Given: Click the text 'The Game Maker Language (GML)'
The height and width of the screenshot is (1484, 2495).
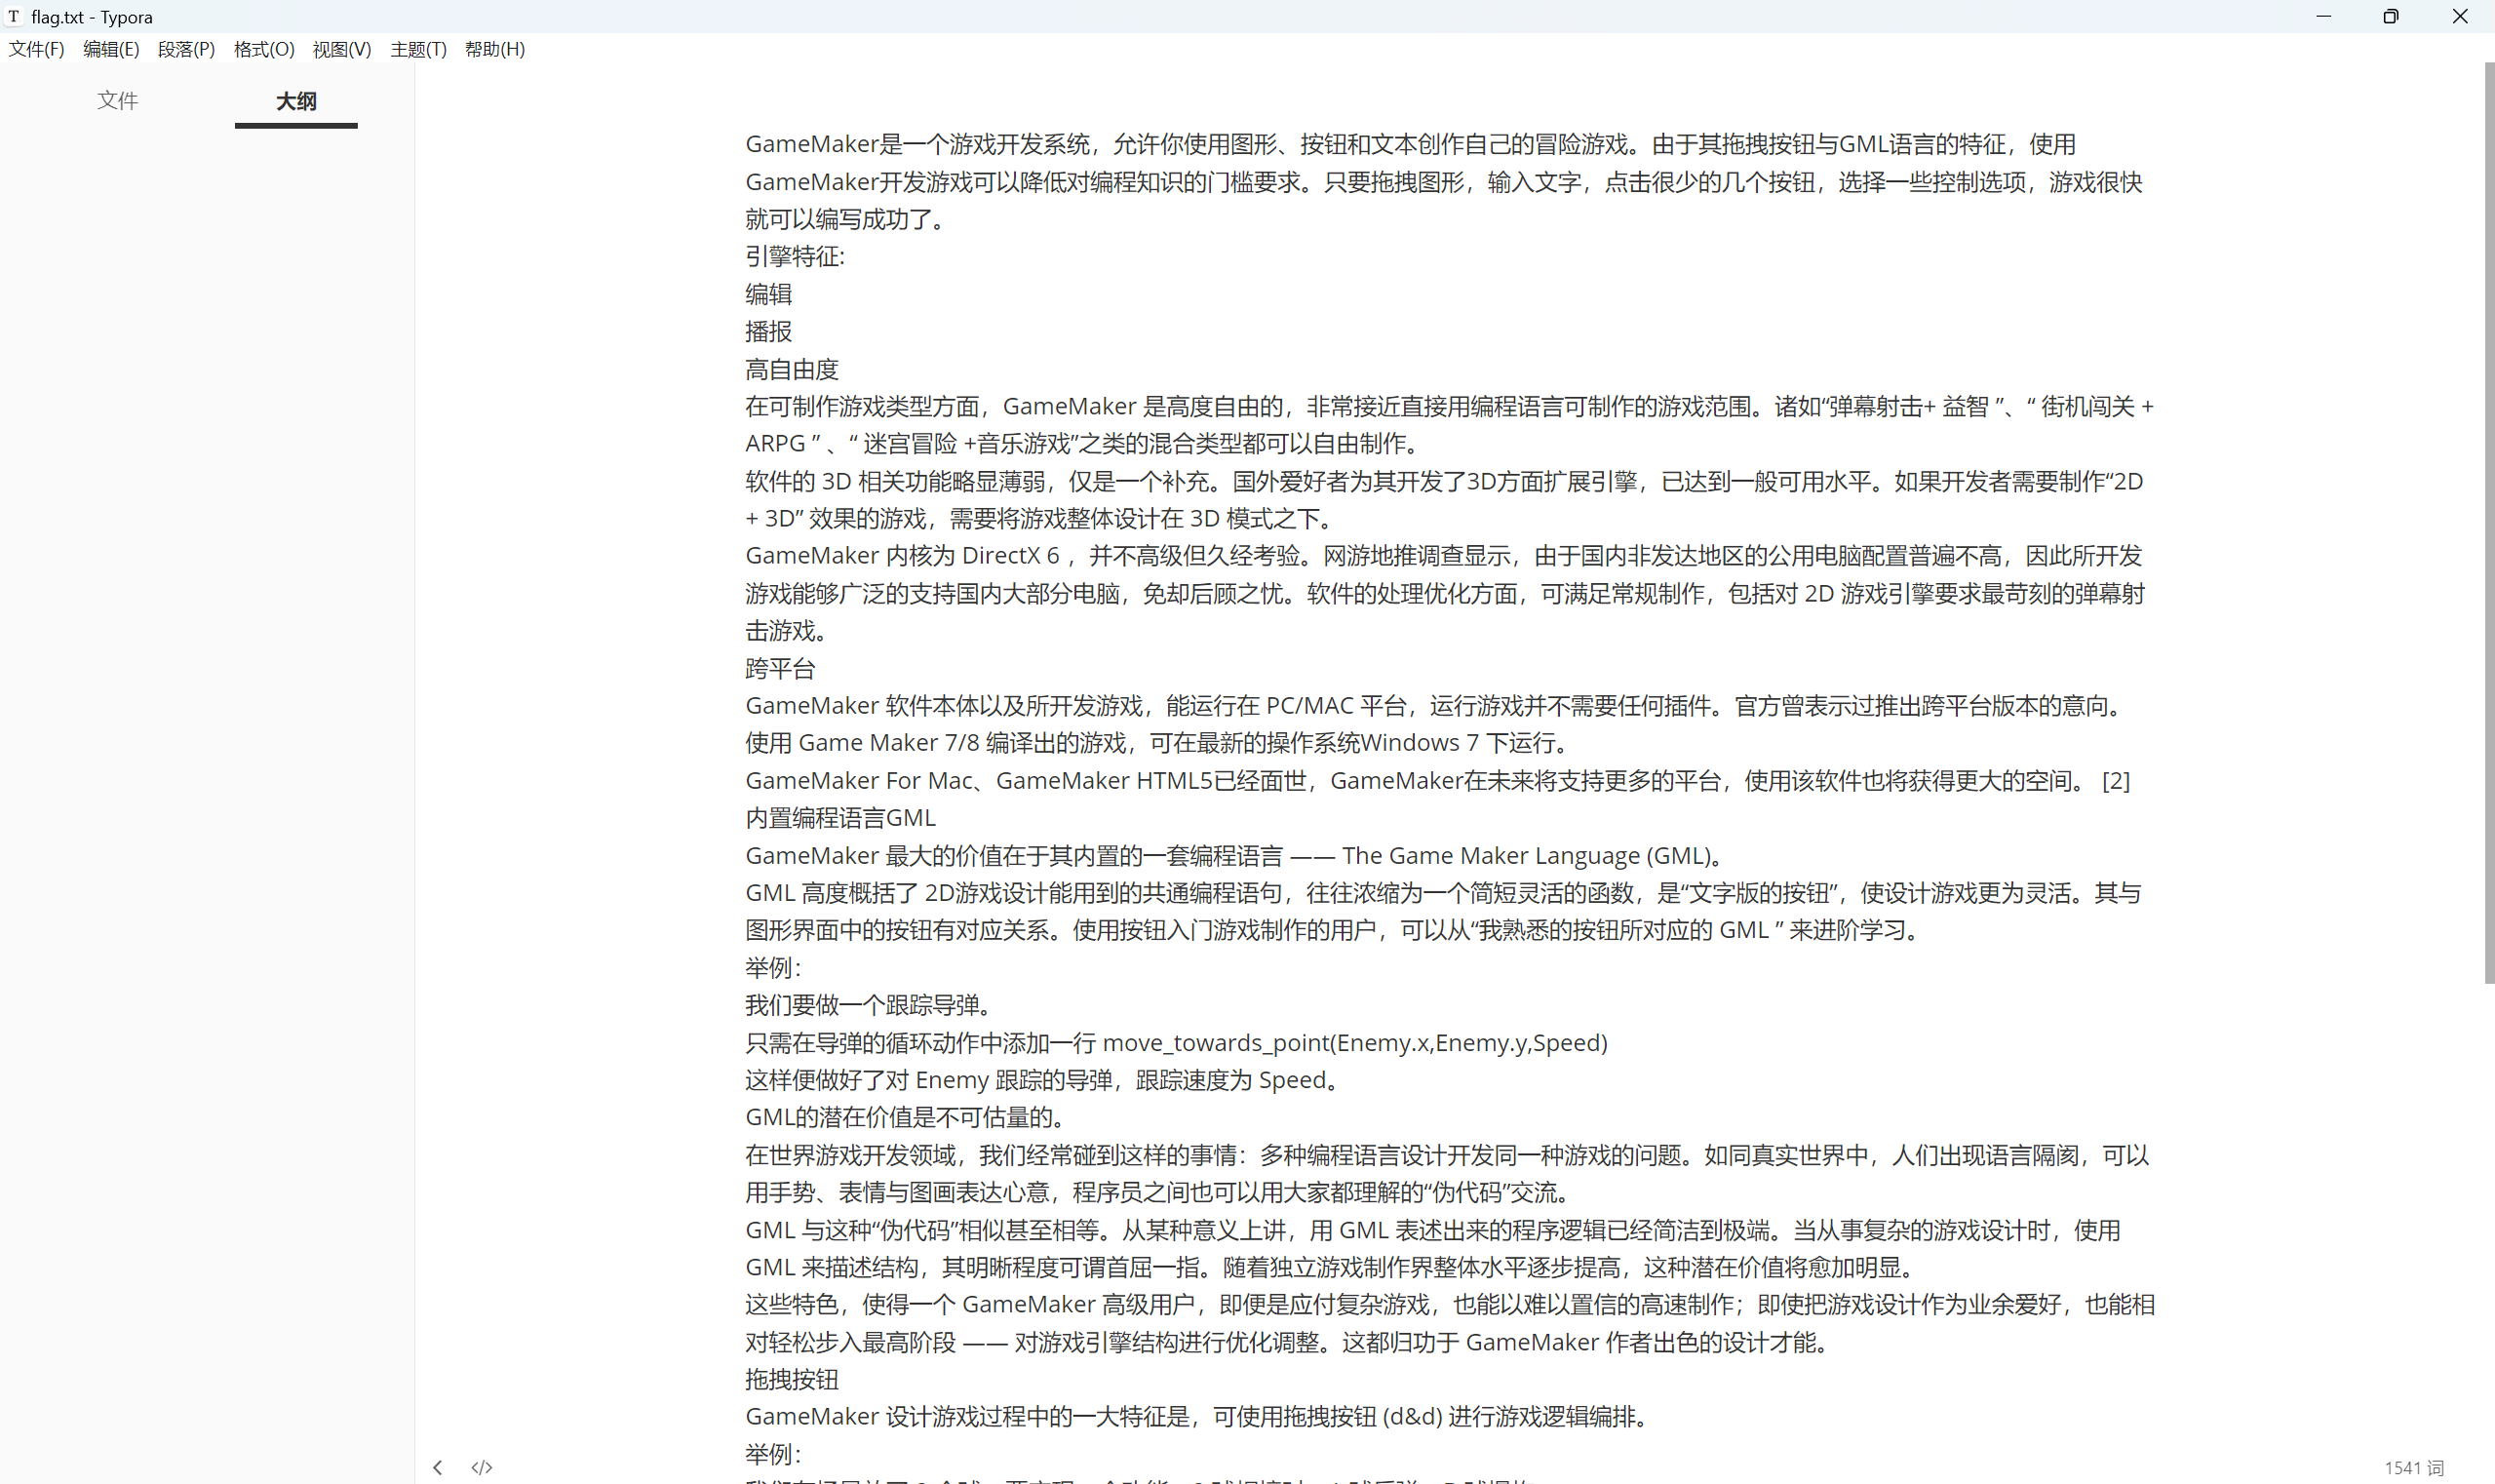Looking at the screenshot, I should coord(1526,856).
